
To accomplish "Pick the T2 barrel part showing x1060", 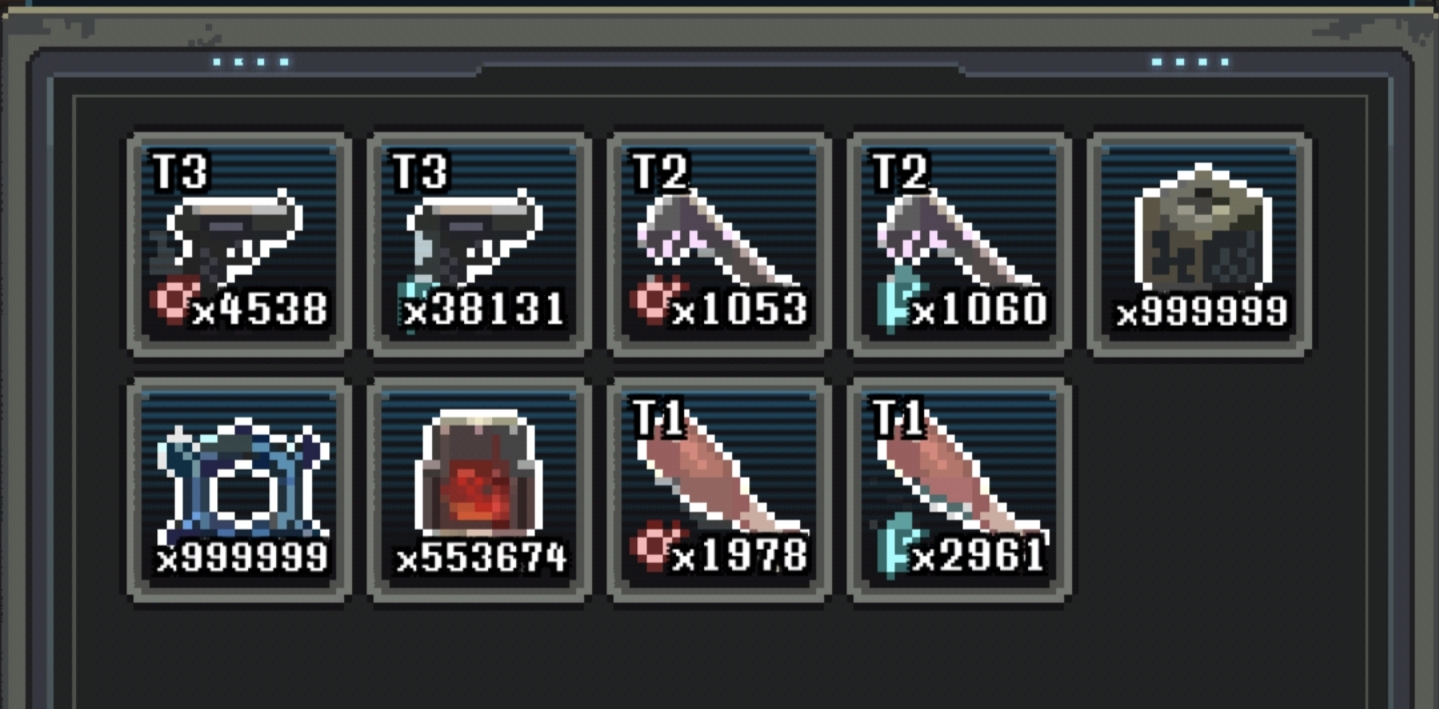I will pyautogui.click(x=960, y=244).
